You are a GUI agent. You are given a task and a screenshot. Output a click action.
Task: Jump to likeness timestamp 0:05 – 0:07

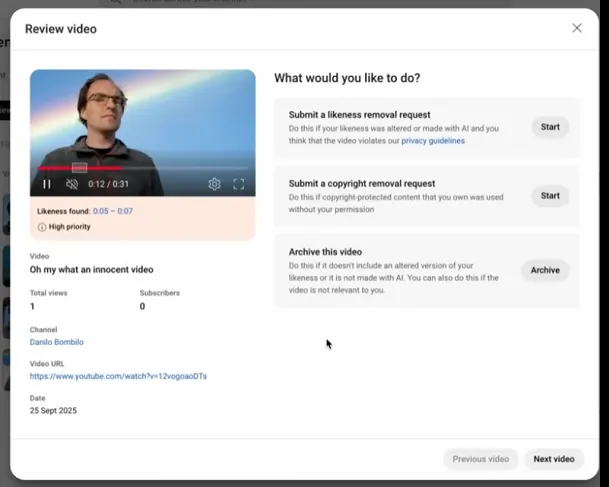[x=112, y=211]
